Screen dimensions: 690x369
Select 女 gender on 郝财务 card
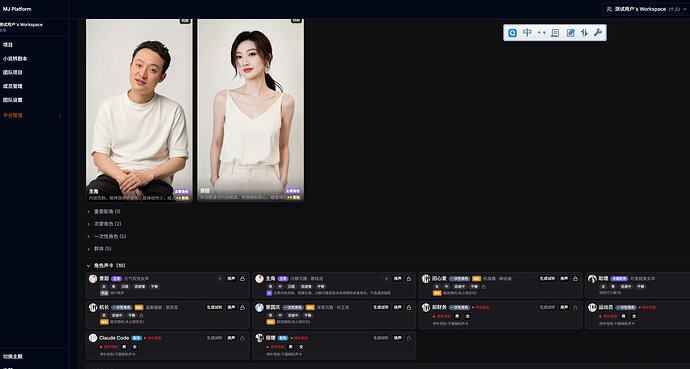click(x=468, y=316)
